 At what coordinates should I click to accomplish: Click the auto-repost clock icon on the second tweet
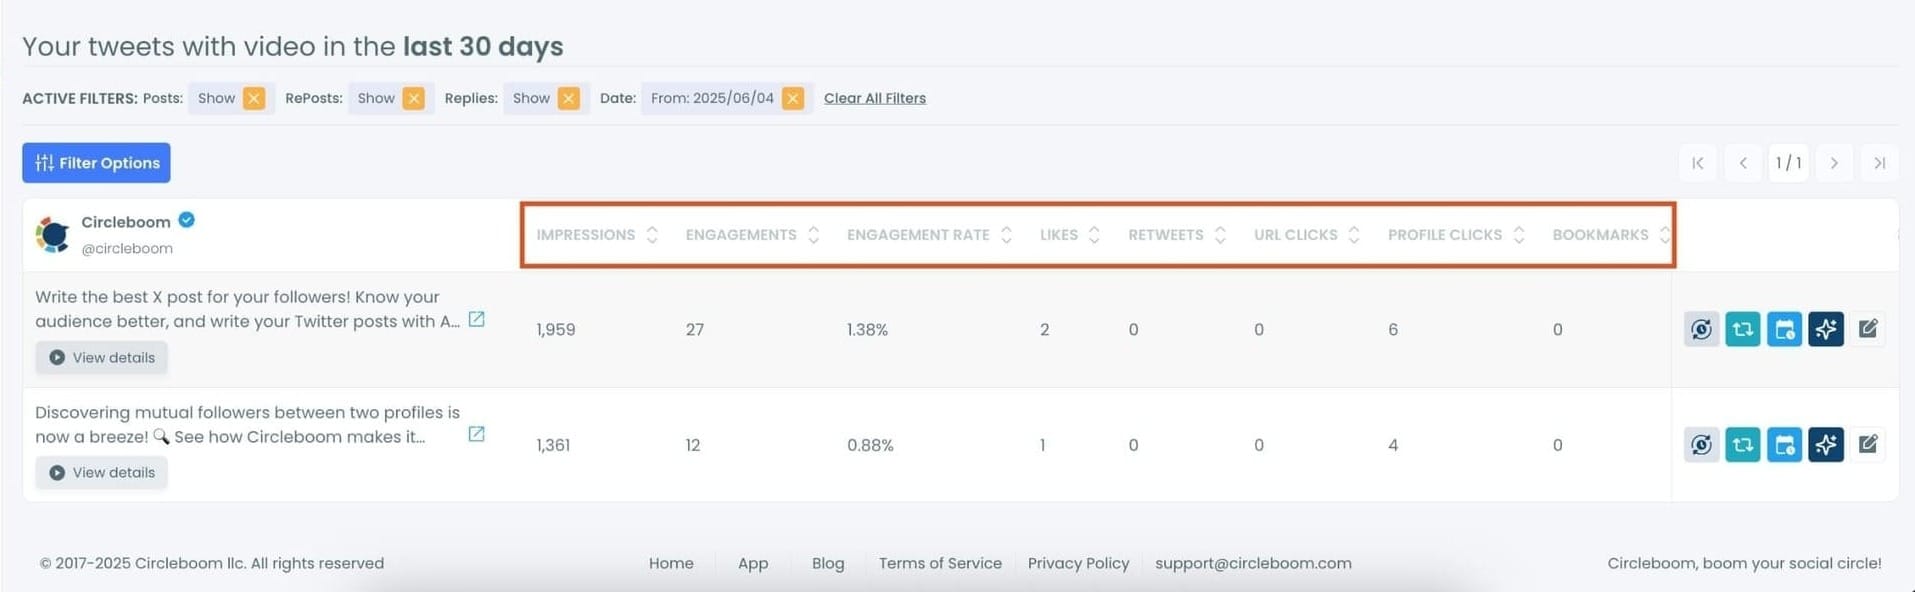coord(1701,444)
